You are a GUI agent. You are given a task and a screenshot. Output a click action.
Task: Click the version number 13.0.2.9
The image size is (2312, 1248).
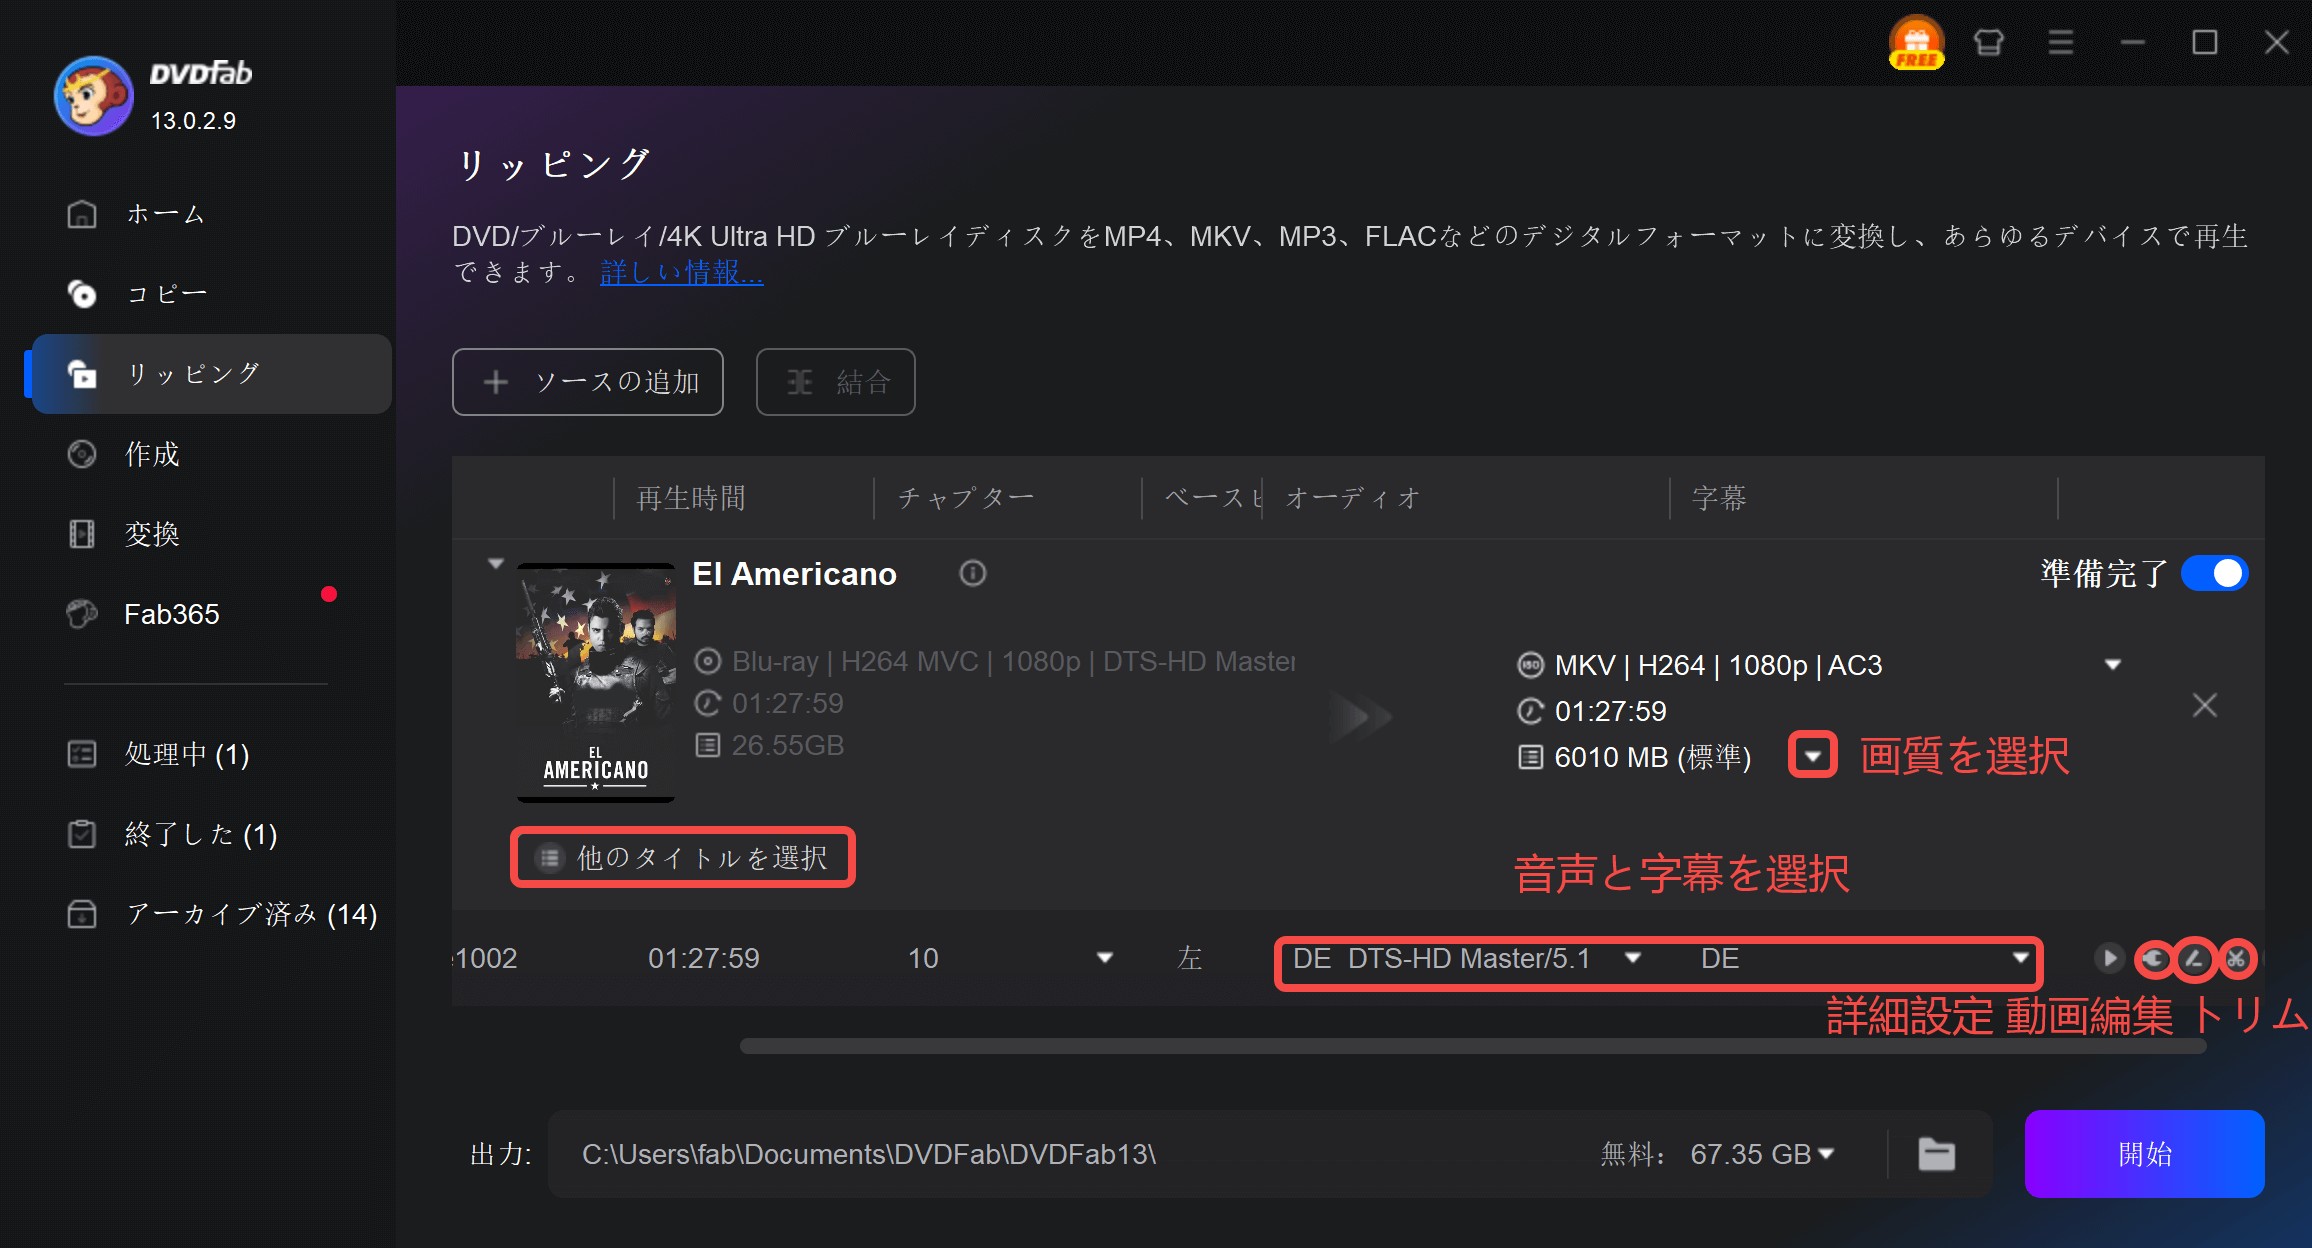pos(193,121)
